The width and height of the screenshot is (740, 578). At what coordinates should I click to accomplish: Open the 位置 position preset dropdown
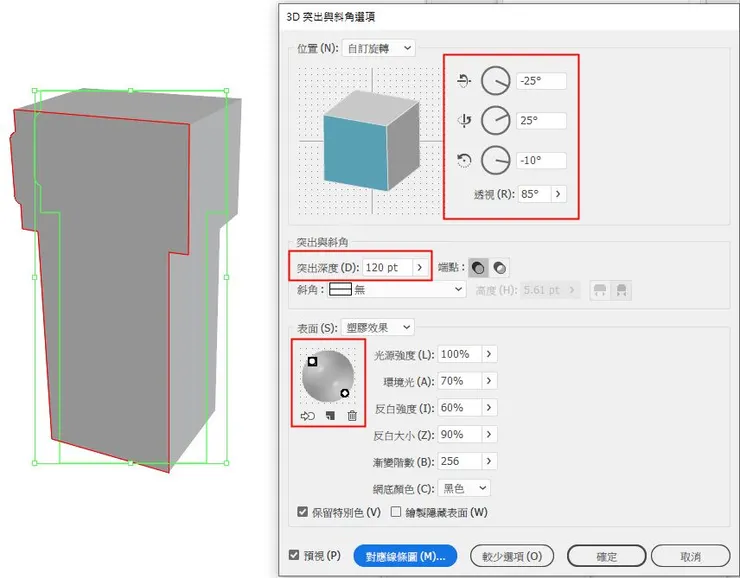(378, 48)
